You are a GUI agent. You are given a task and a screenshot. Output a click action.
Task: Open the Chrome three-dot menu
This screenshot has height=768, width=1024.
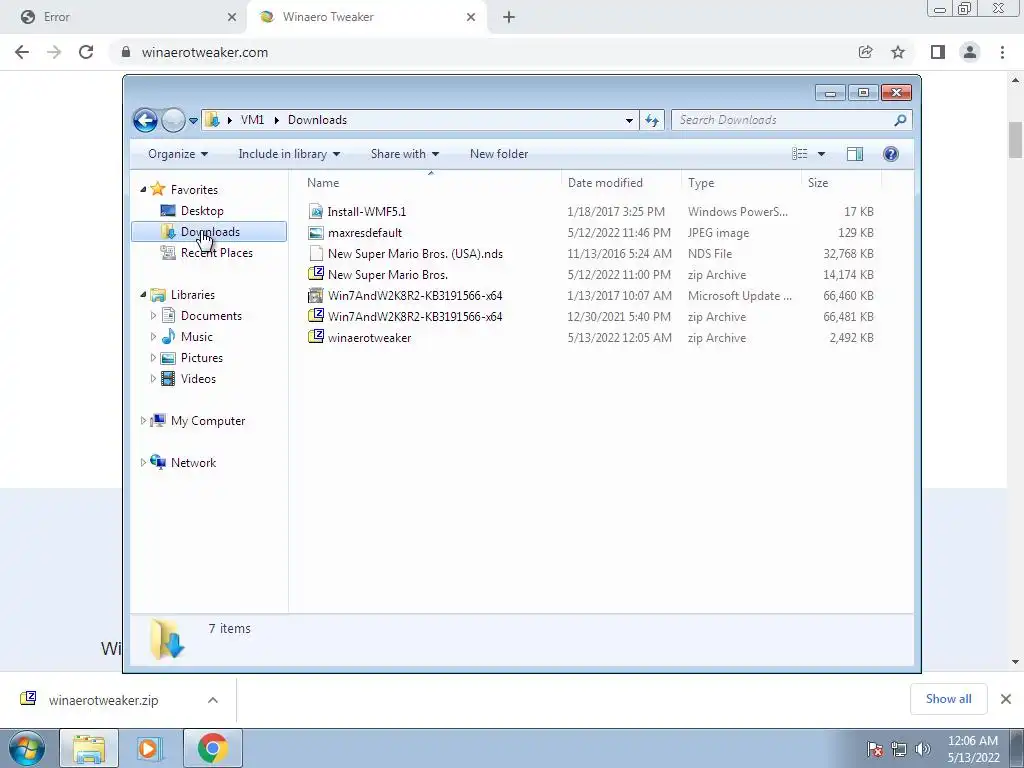tap(1002, 52)
